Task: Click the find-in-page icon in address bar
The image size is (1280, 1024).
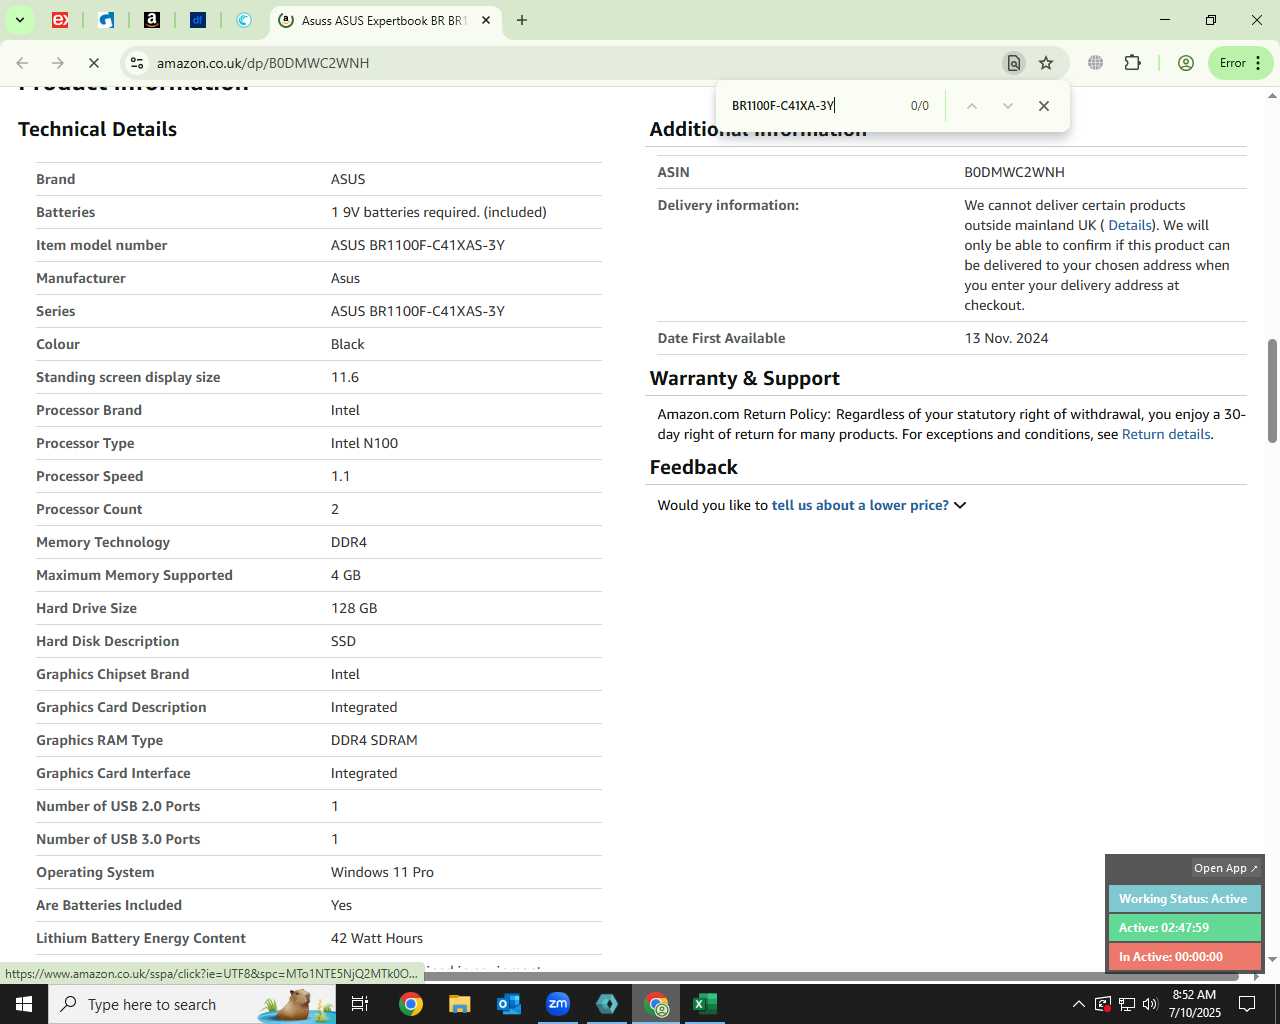Action: (1014, 63)
